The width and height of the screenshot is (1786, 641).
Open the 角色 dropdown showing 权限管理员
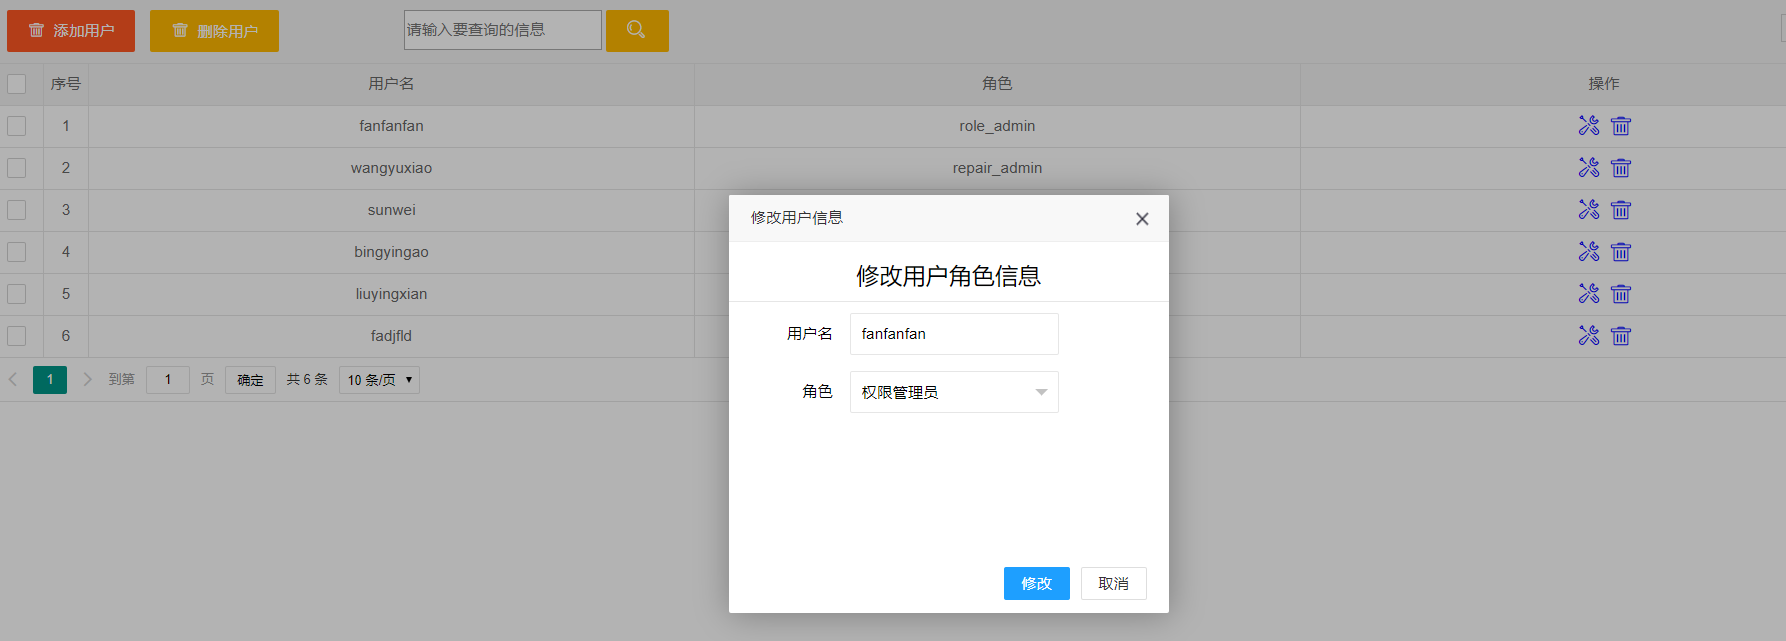pos(954,392)
